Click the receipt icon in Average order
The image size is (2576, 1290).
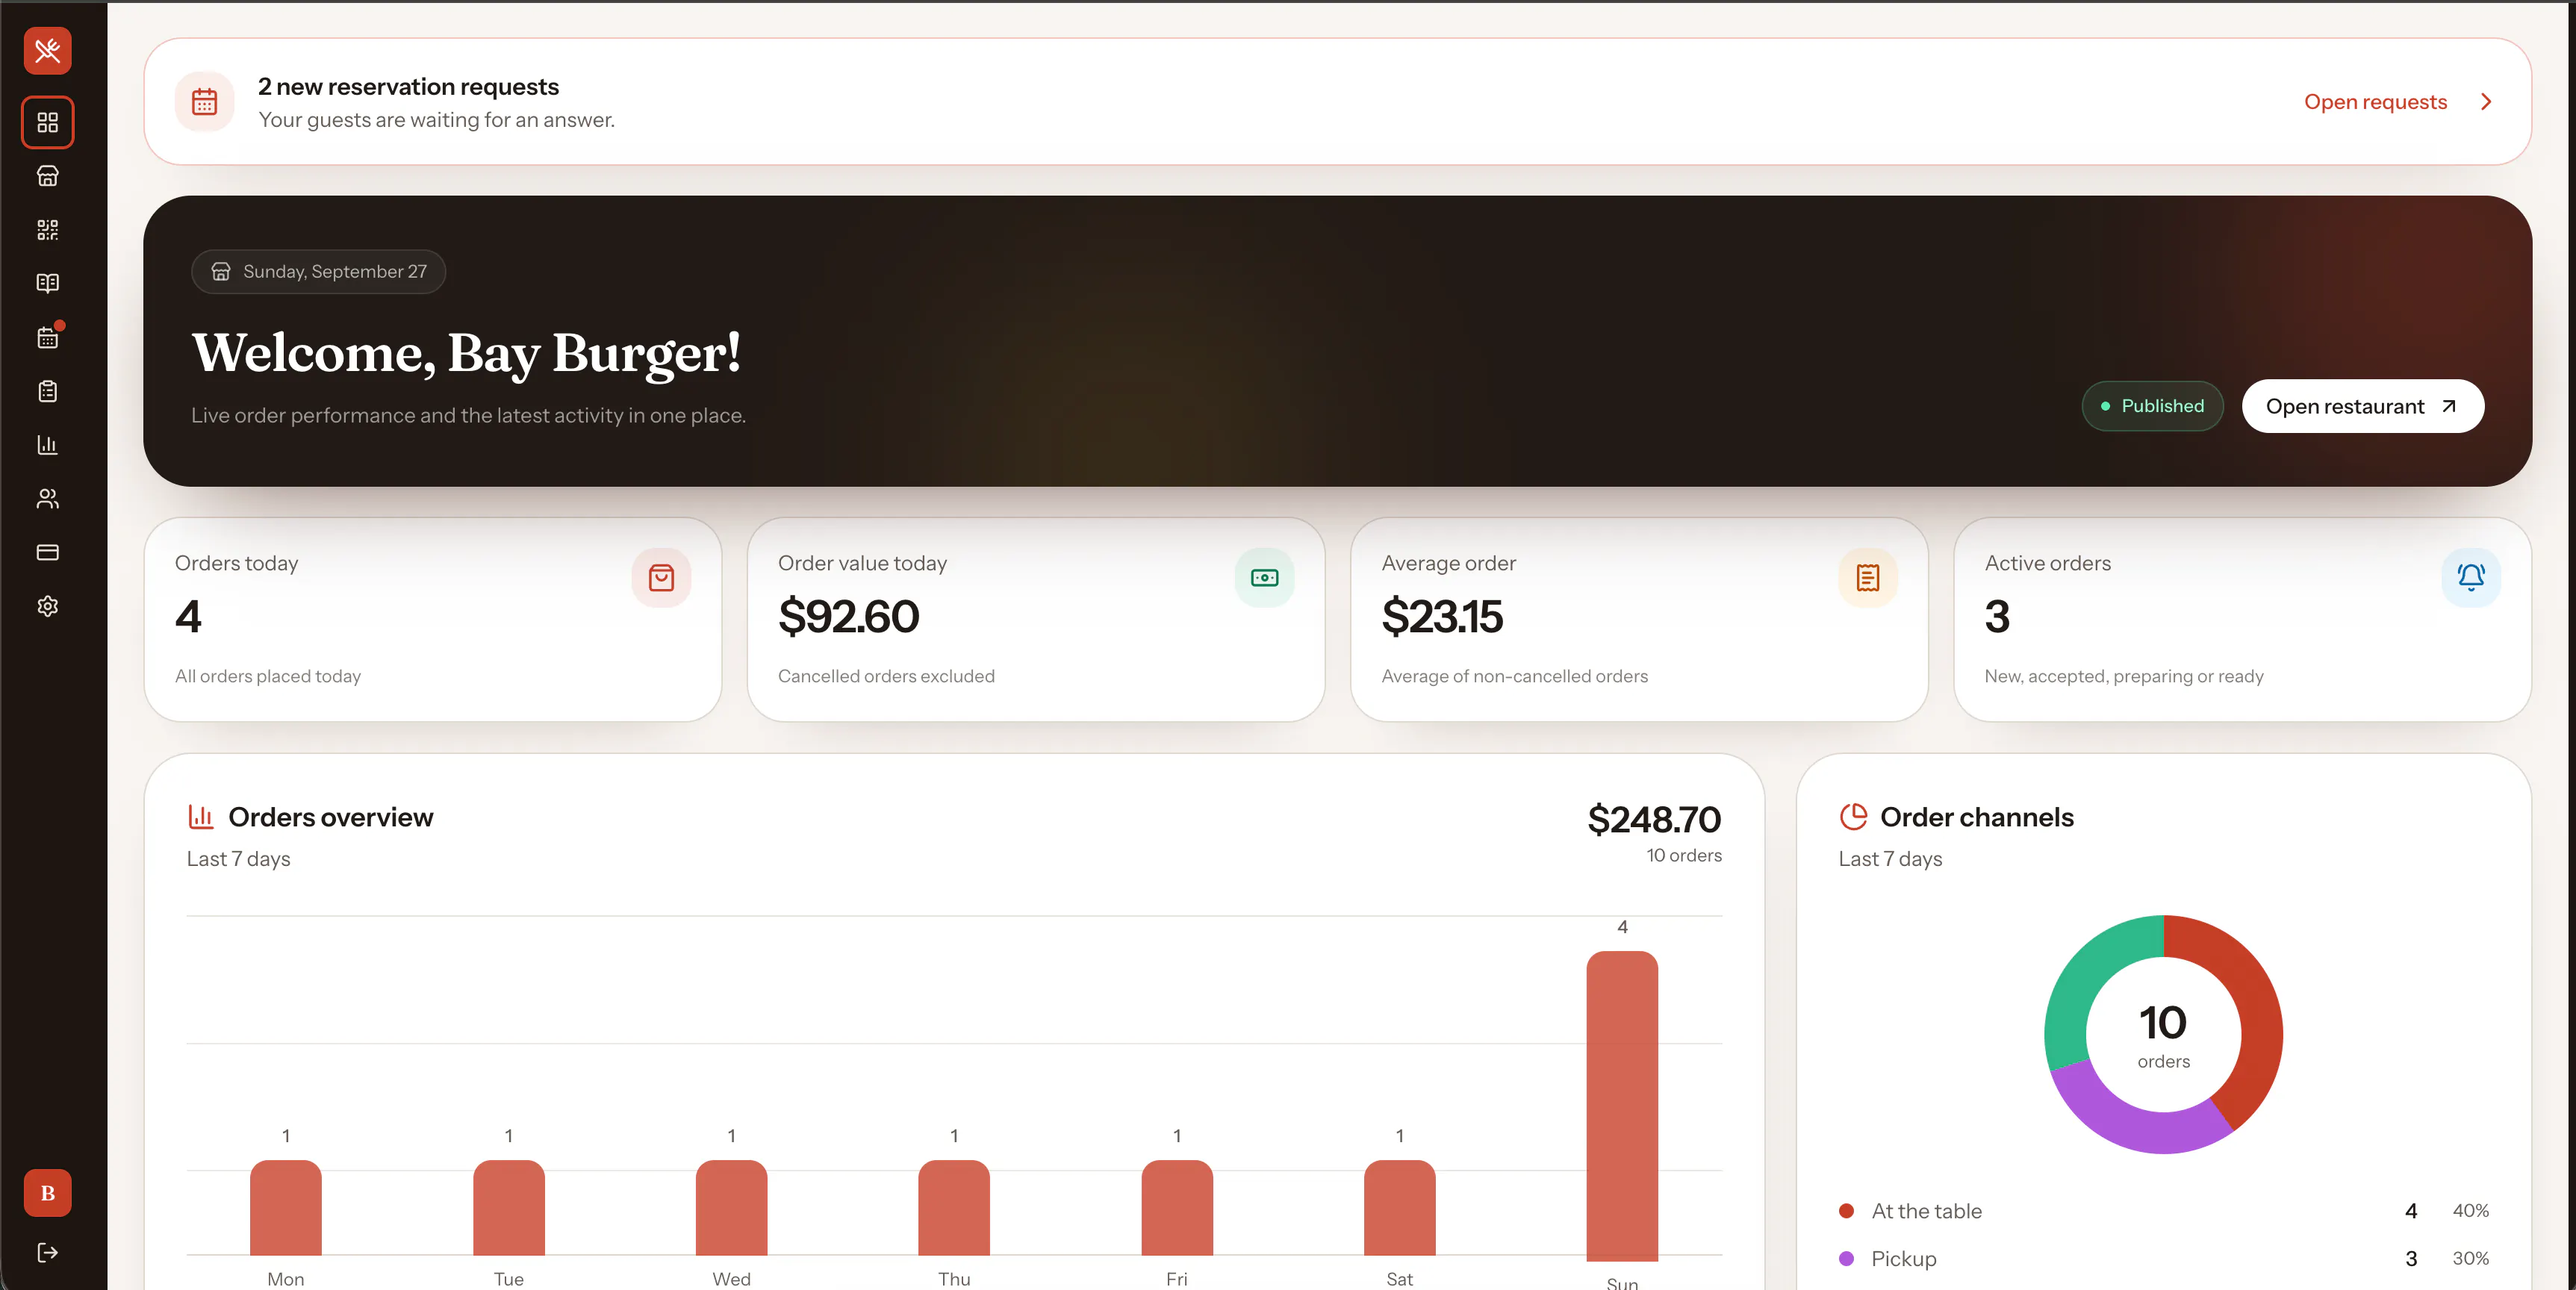tap(1867, 577)
